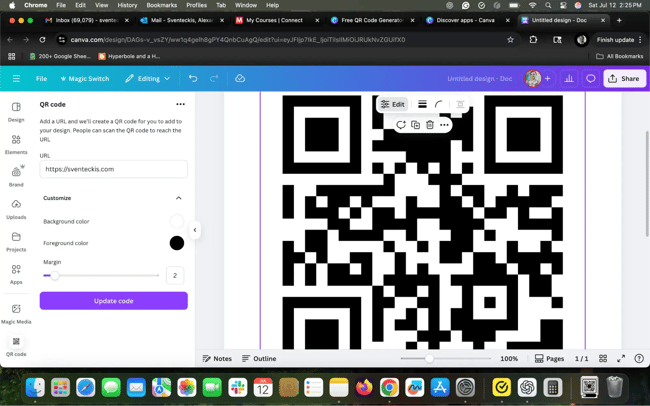650x406 pixels.
Task: Open the Editing mode dropdown
Action: pos(148,78)
